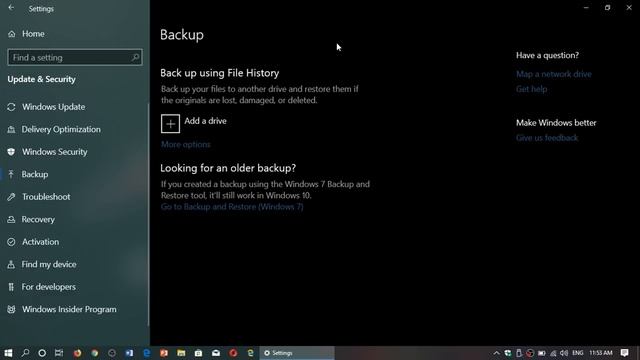Screen dimensions: 640x360
Task: Click the search magnifier inside 'Find a setting'
Action: (135, 58)
